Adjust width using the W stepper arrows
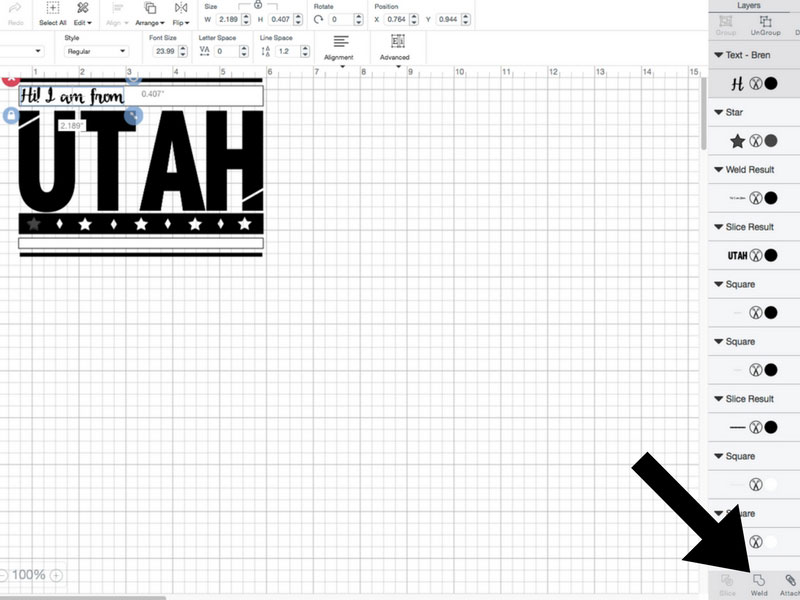 click(246, 19)
